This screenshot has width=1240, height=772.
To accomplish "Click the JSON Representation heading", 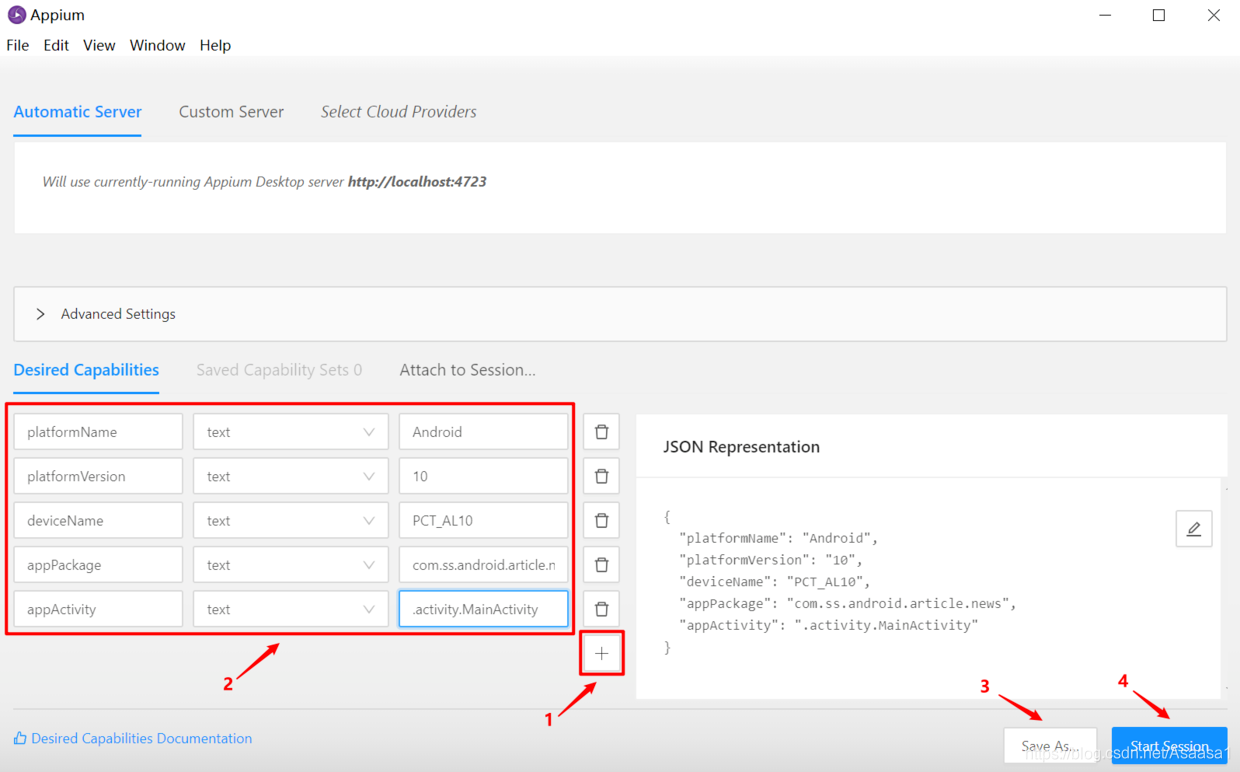I will (x=741, y=447).
